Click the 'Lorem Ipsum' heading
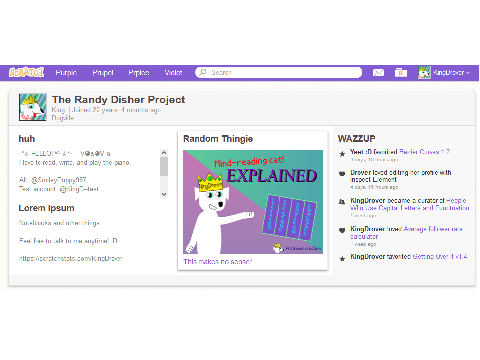480x360 pixels. pyautogui.click(x=46, y=208)
